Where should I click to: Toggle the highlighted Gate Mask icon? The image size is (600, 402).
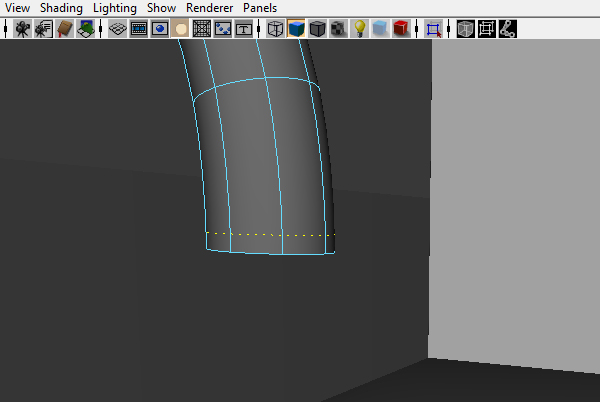(x=180, y=29)
